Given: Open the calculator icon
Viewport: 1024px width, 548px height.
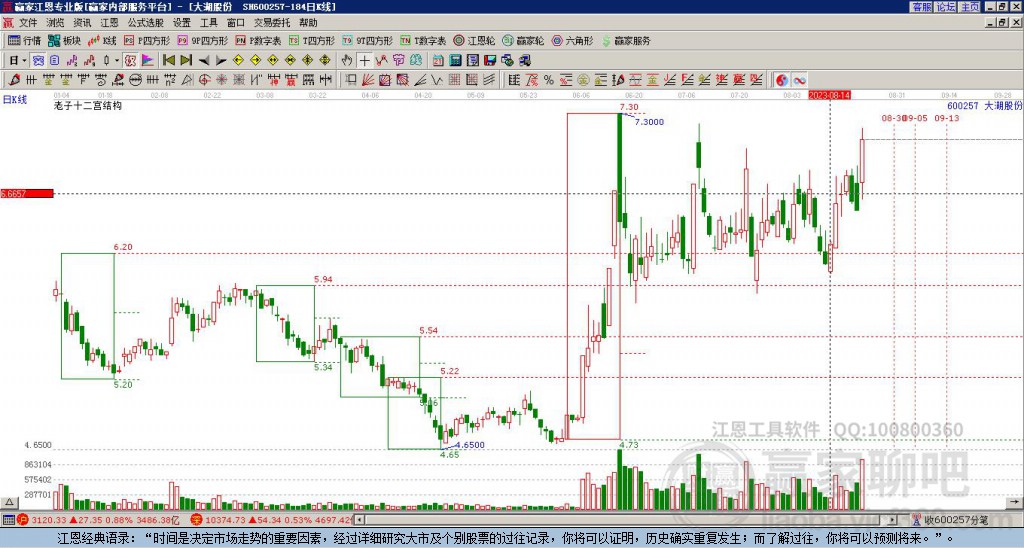Looking at the screenshot, I should point(455,61).
